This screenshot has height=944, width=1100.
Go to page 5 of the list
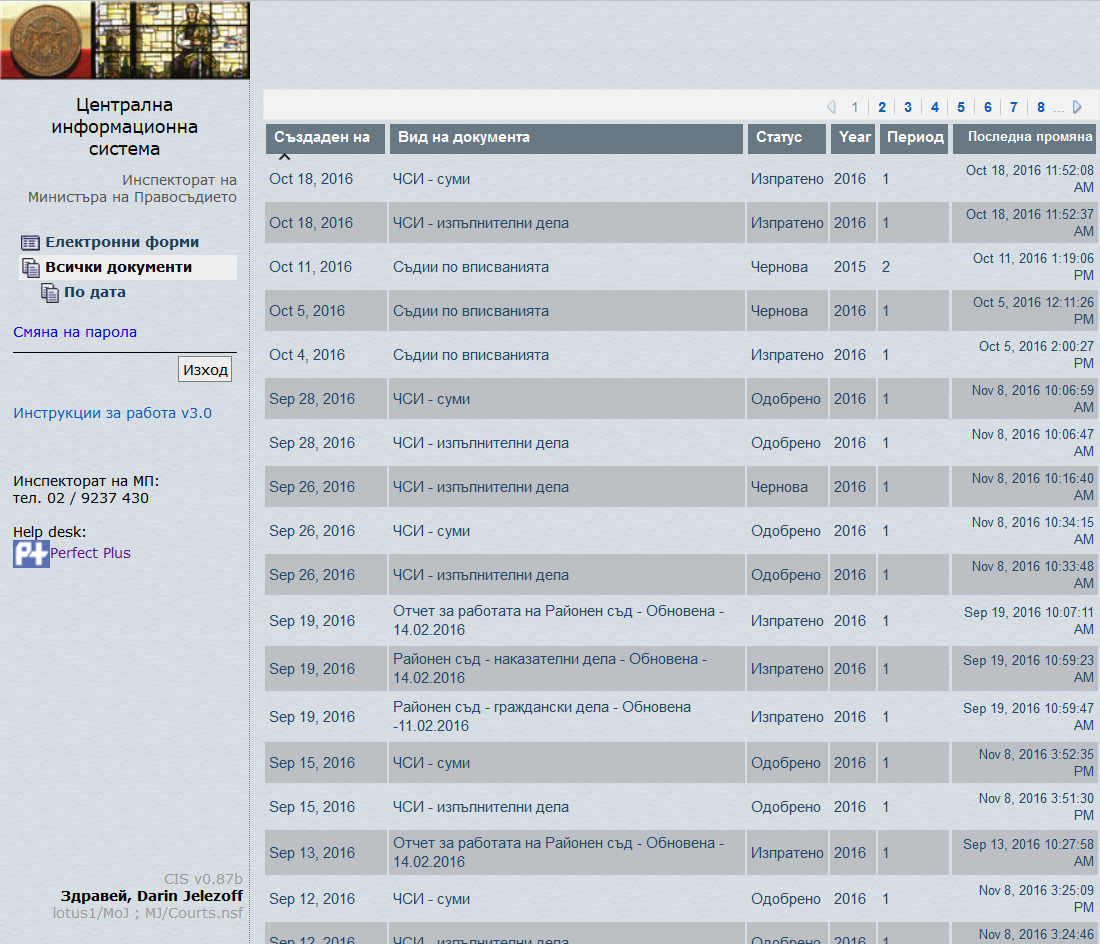point(961,107)
